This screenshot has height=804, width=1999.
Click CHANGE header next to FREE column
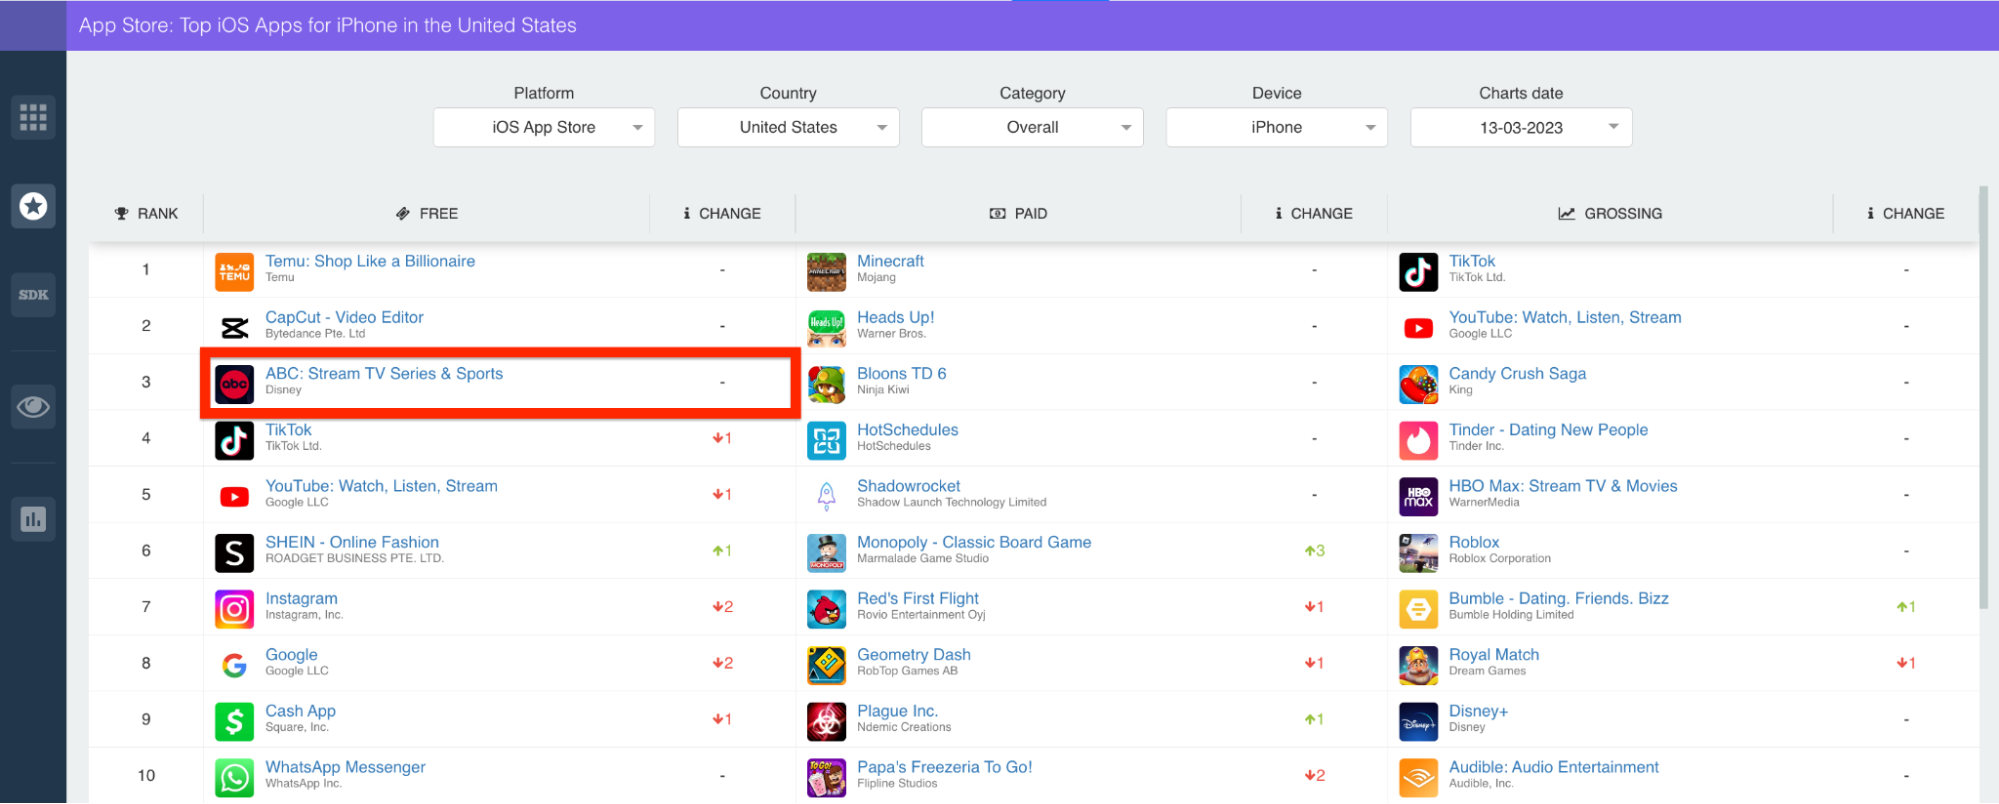coord(722,213)
